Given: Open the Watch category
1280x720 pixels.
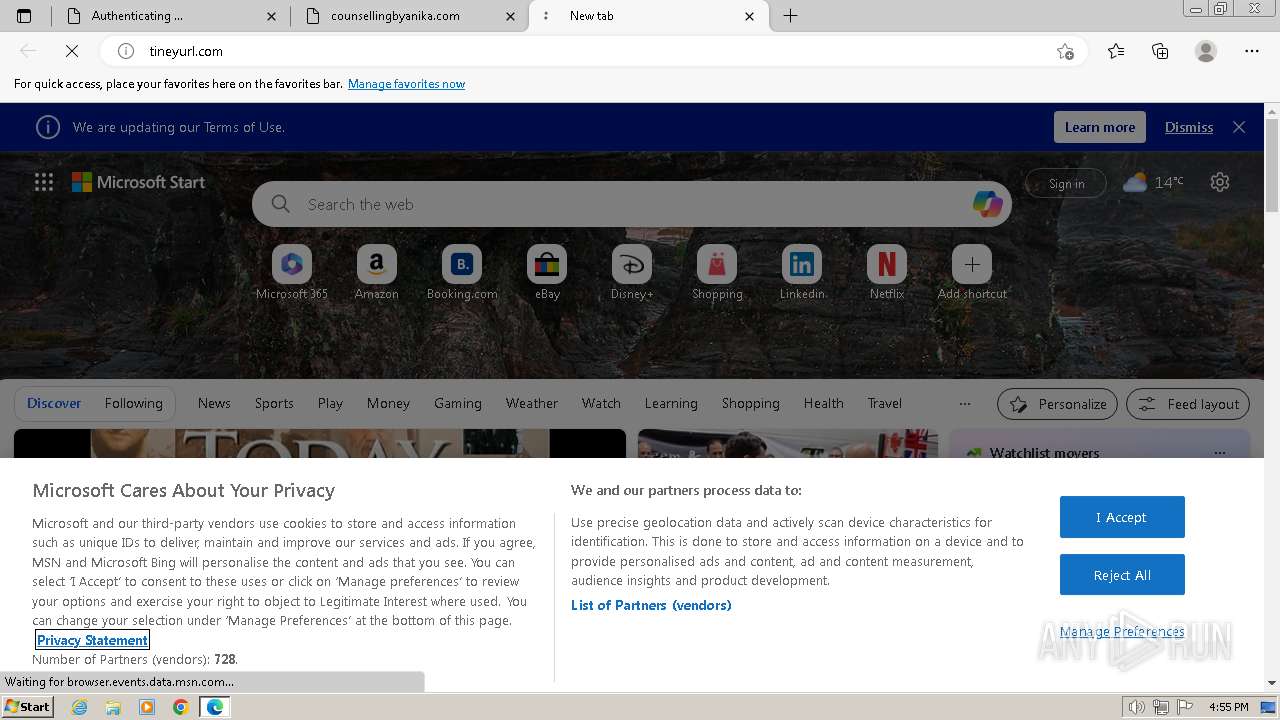Looking at the screenshot, I should (601, 403).
